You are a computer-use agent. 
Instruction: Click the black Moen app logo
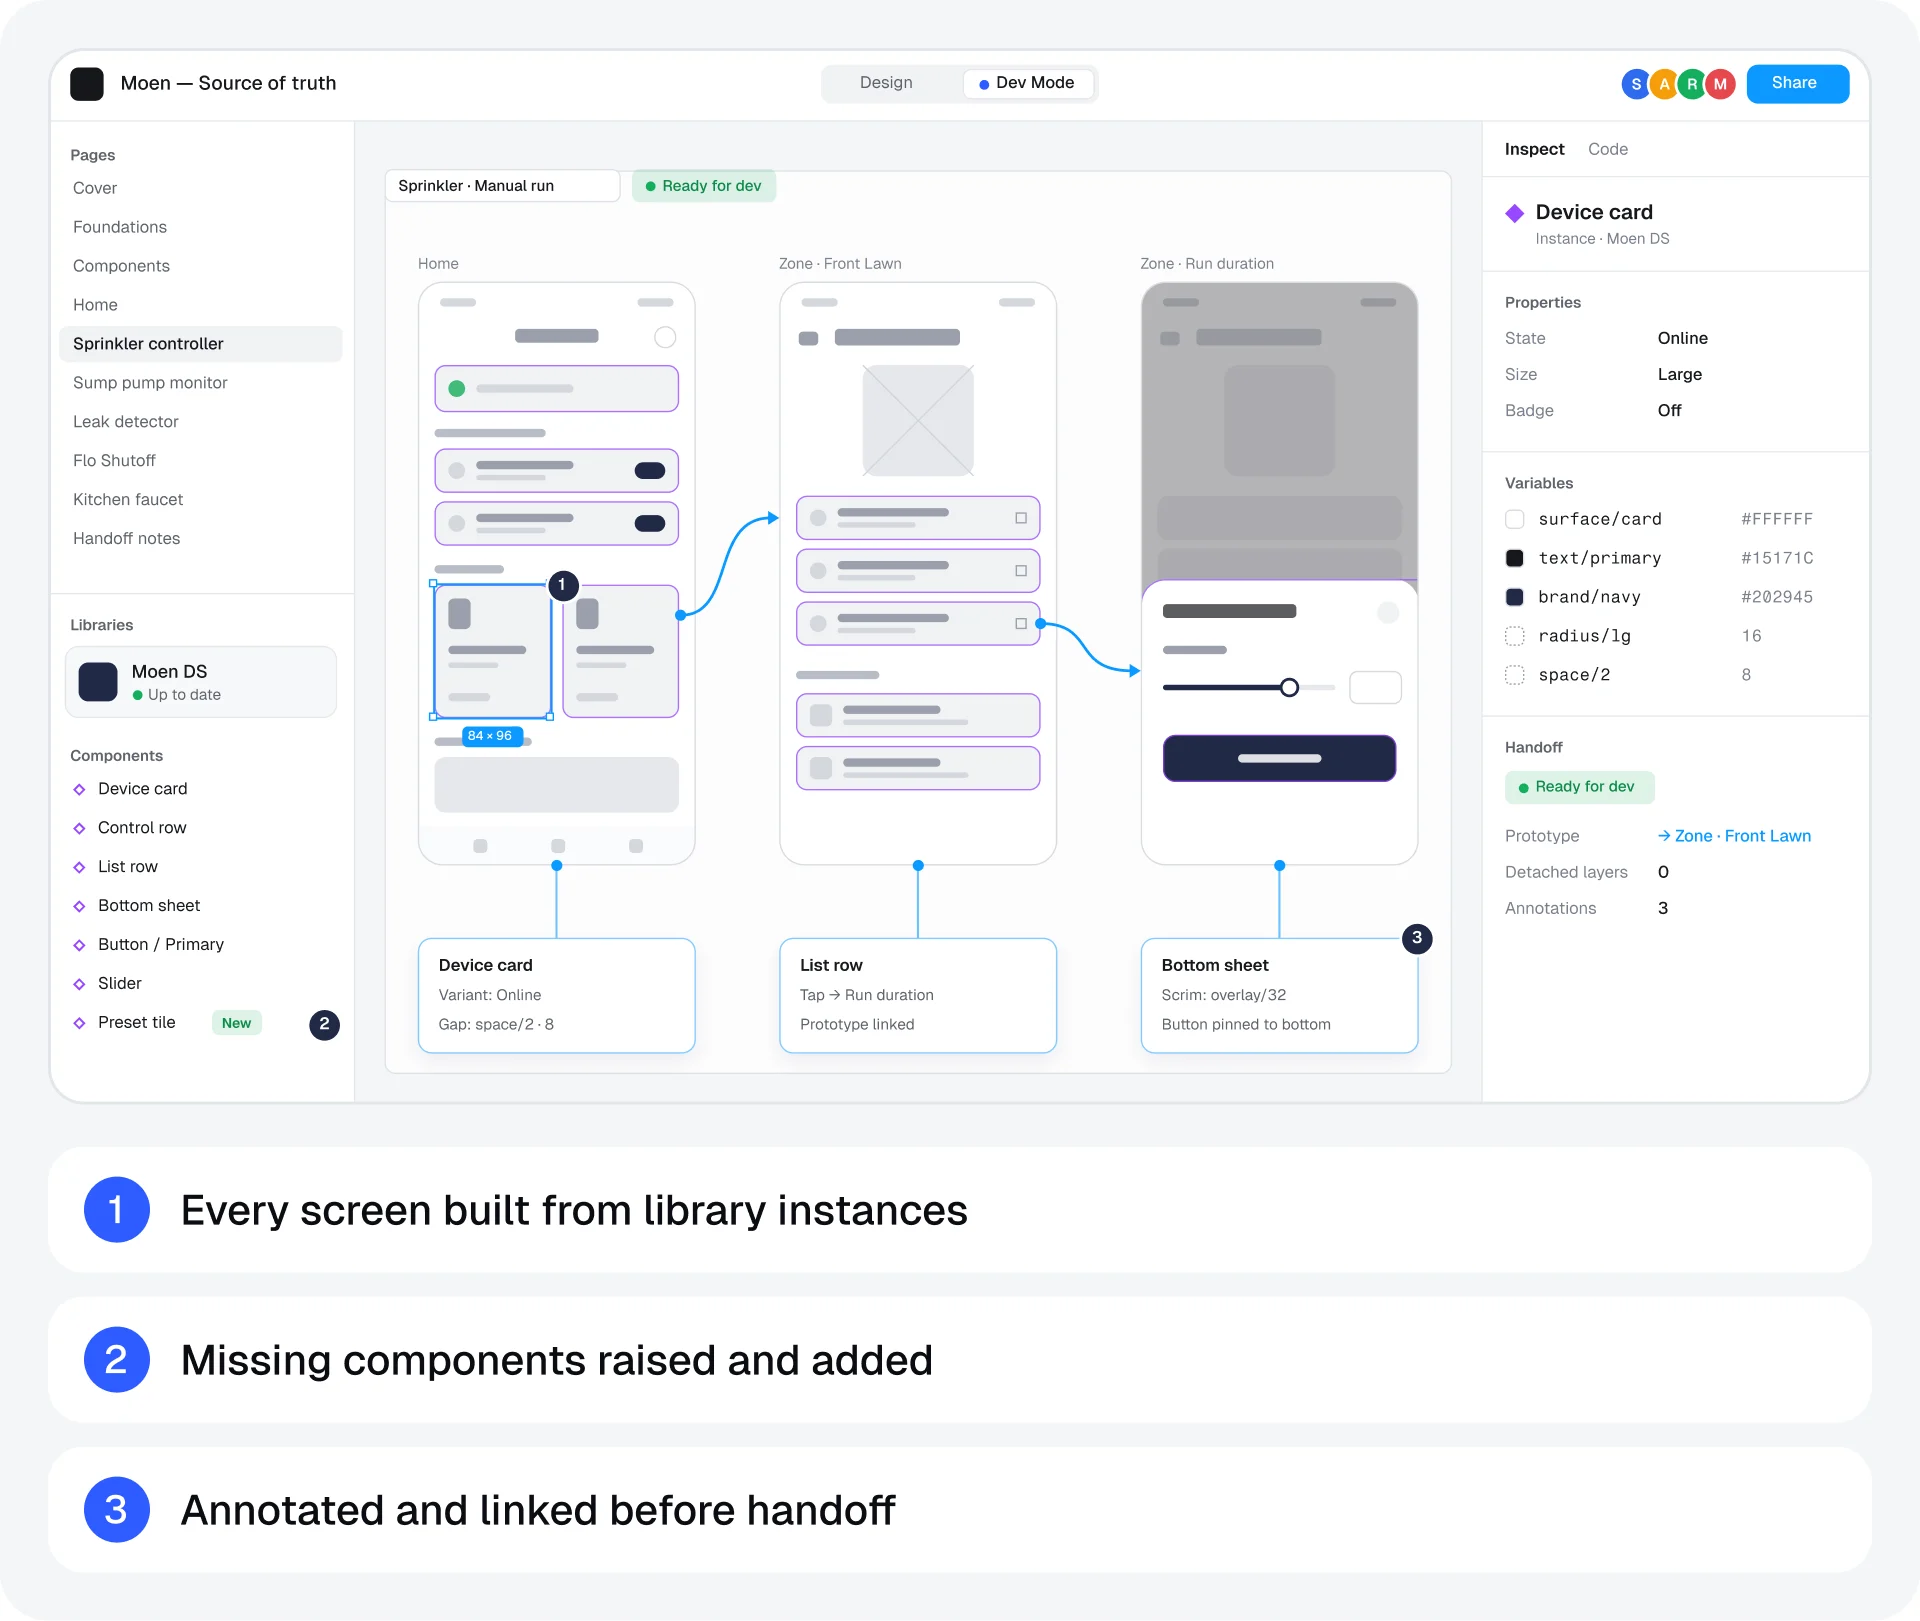pyautogui.click(x=87, y=84)
